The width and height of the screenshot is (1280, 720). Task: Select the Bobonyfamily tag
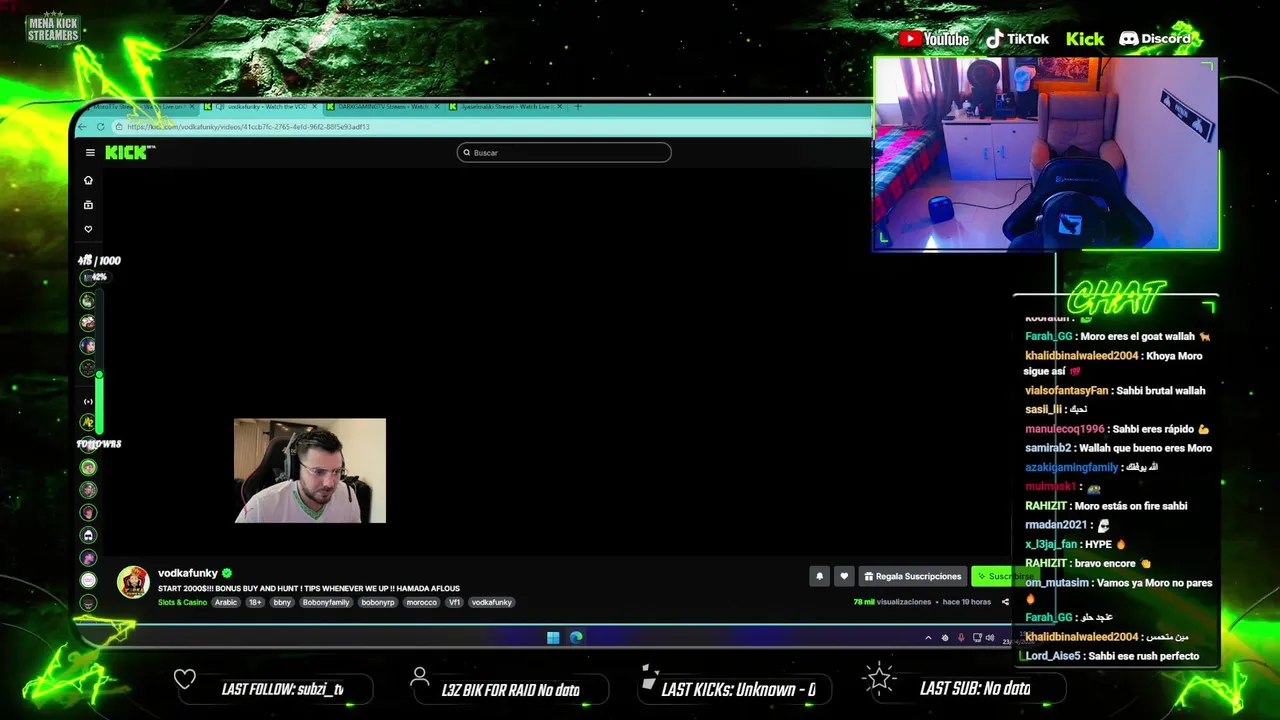point(326,602)
